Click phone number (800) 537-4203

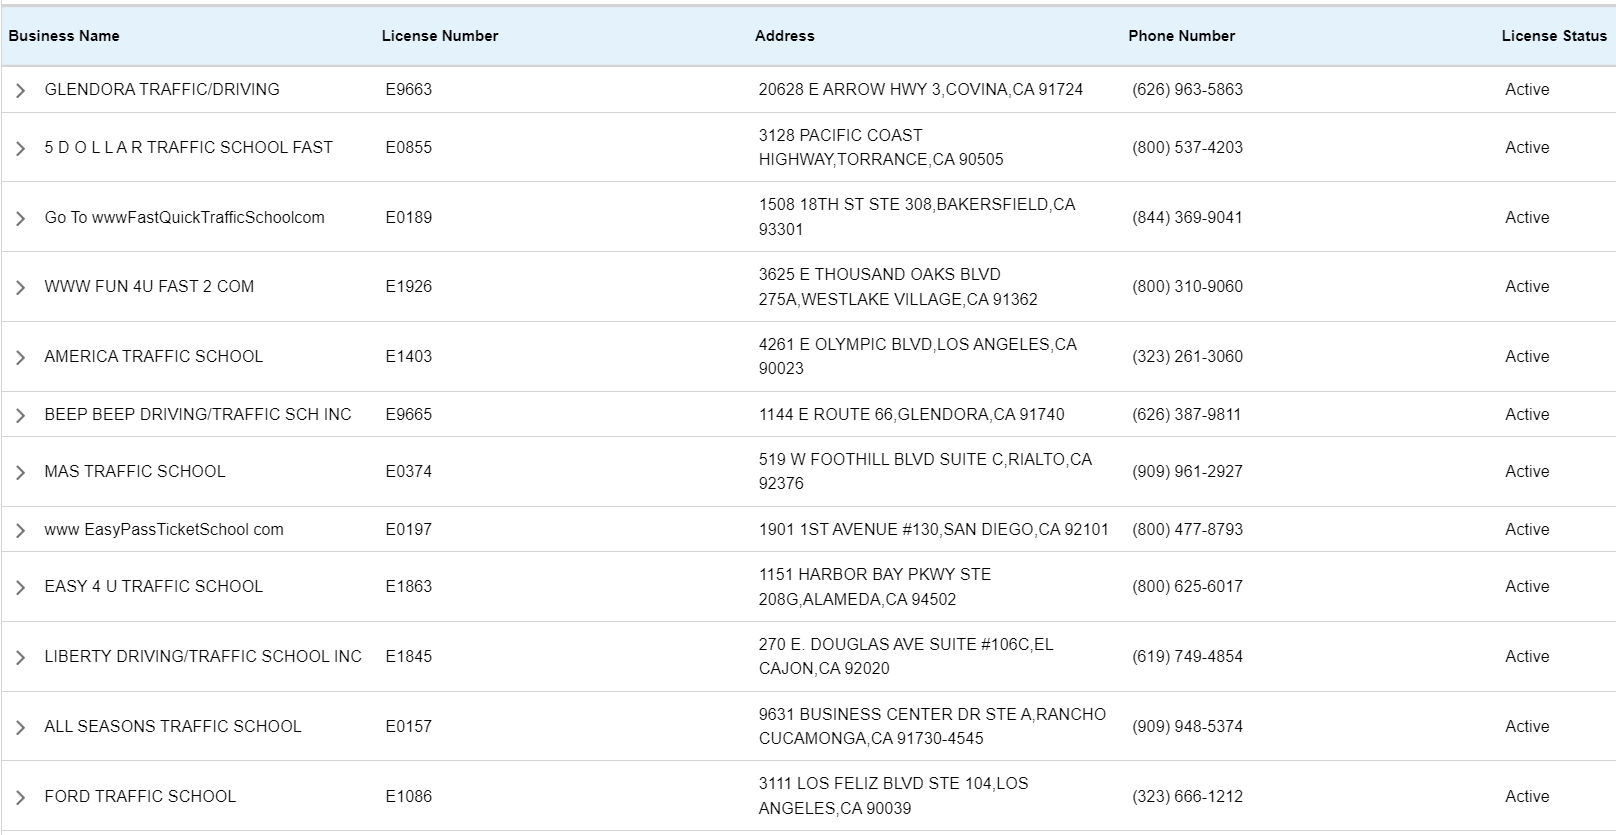tap(1187, 148)
